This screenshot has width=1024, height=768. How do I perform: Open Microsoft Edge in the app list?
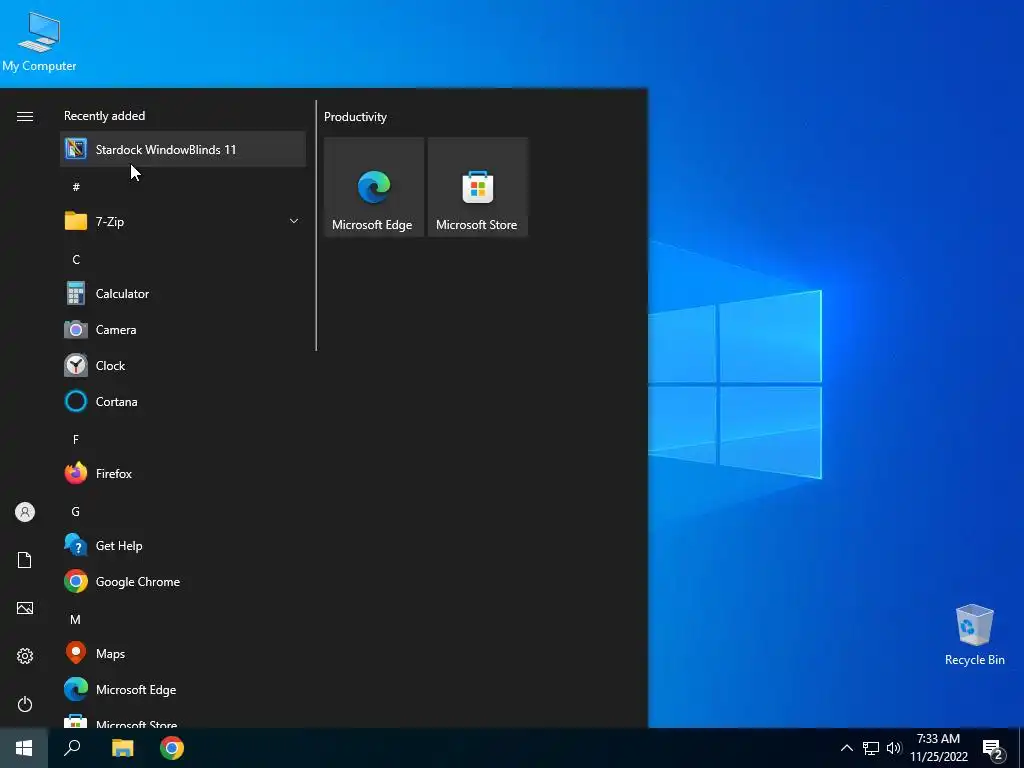click(183, 690)
